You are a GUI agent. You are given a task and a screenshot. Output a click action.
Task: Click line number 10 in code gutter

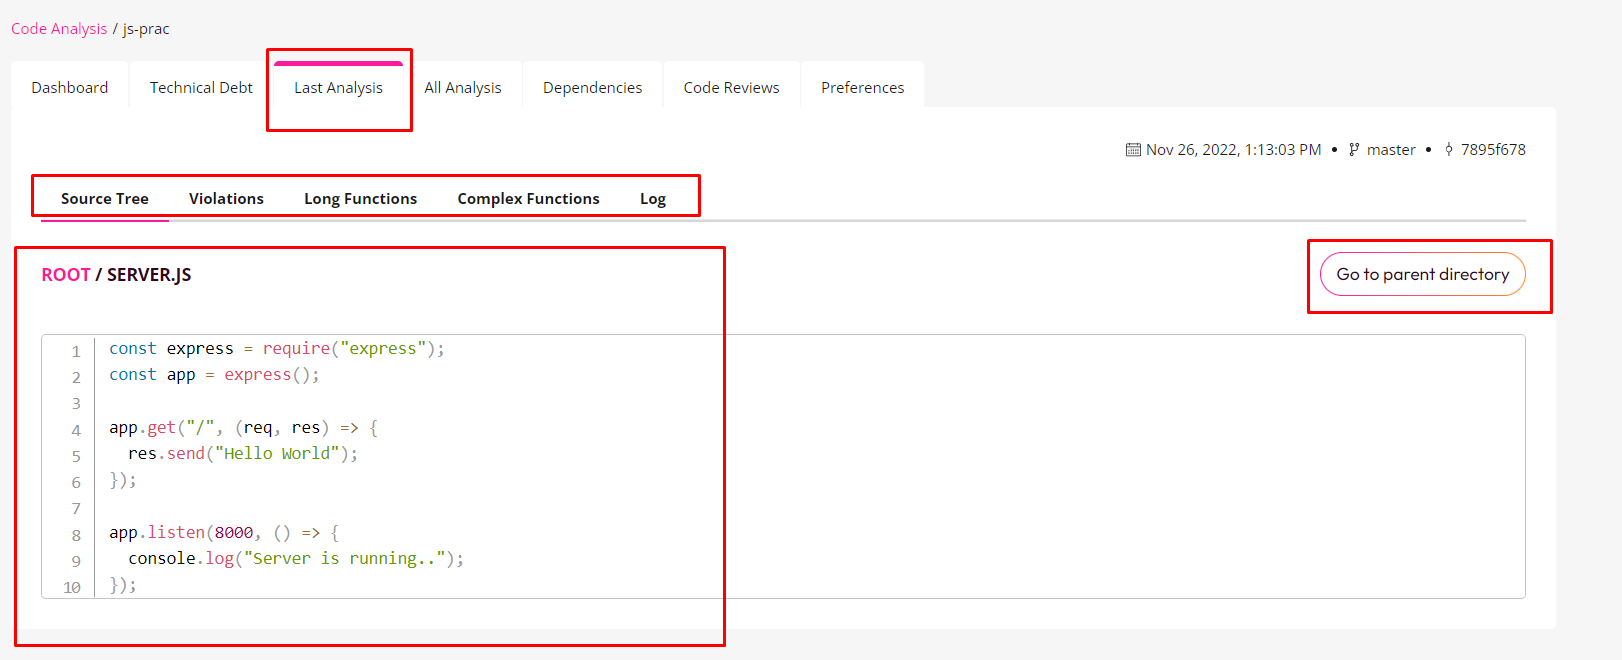[72, 587]
